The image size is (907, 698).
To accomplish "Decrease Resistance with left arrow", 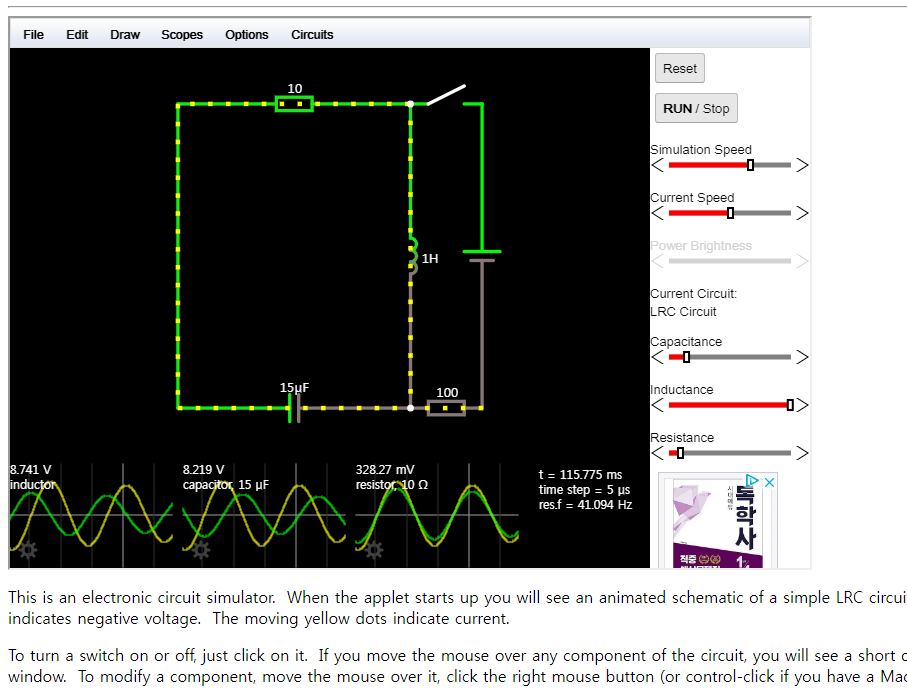I will click(x=658, y=453).
